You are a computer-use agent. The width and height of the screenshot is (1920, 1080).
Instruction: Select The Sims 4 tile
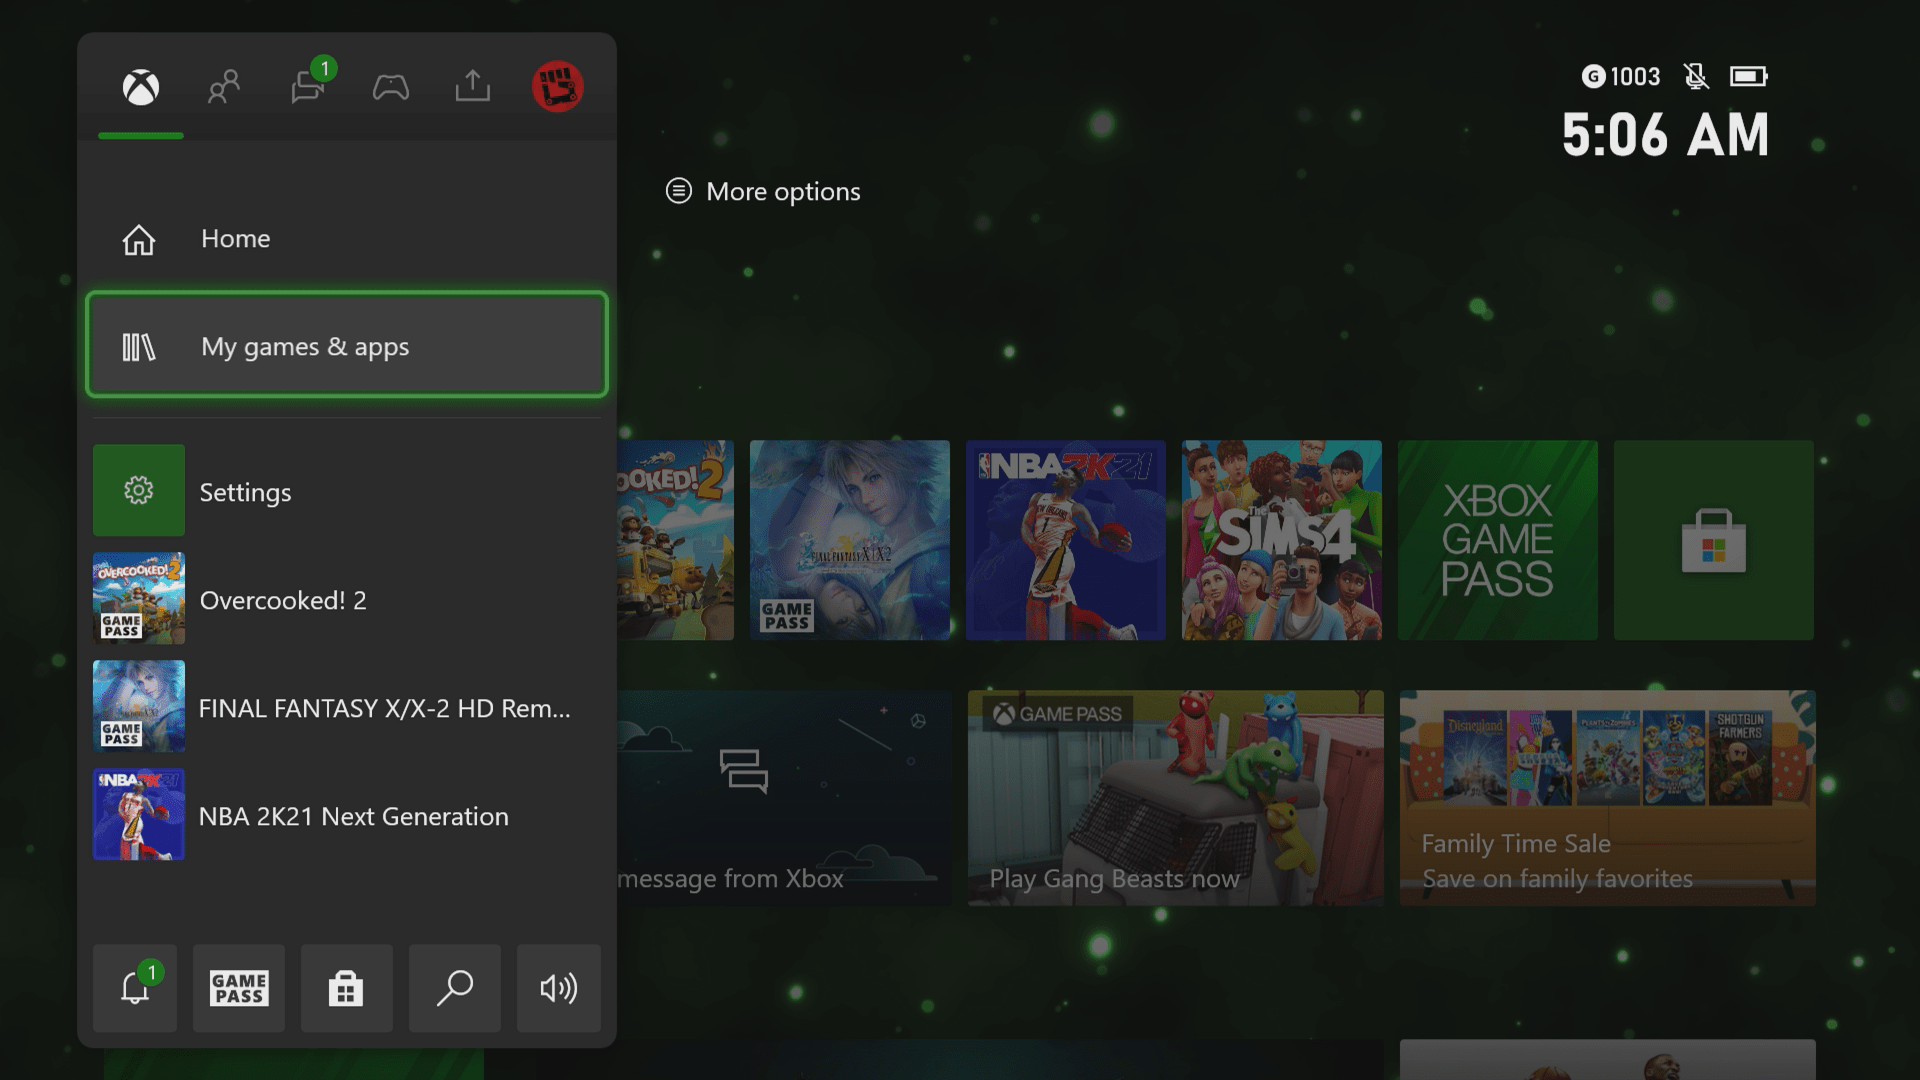[1281, 540]
